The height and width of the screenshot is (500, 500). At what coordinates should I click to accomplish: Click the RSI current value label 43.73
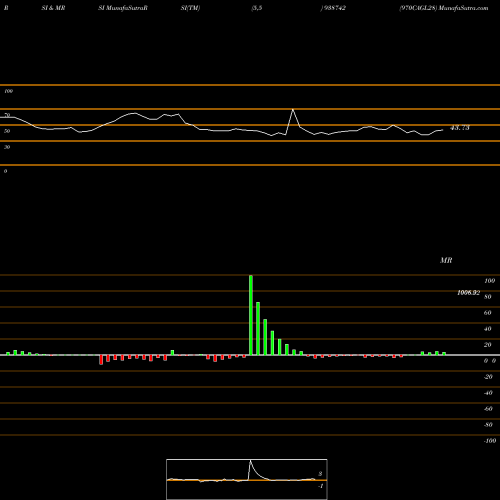pos(460,128)
